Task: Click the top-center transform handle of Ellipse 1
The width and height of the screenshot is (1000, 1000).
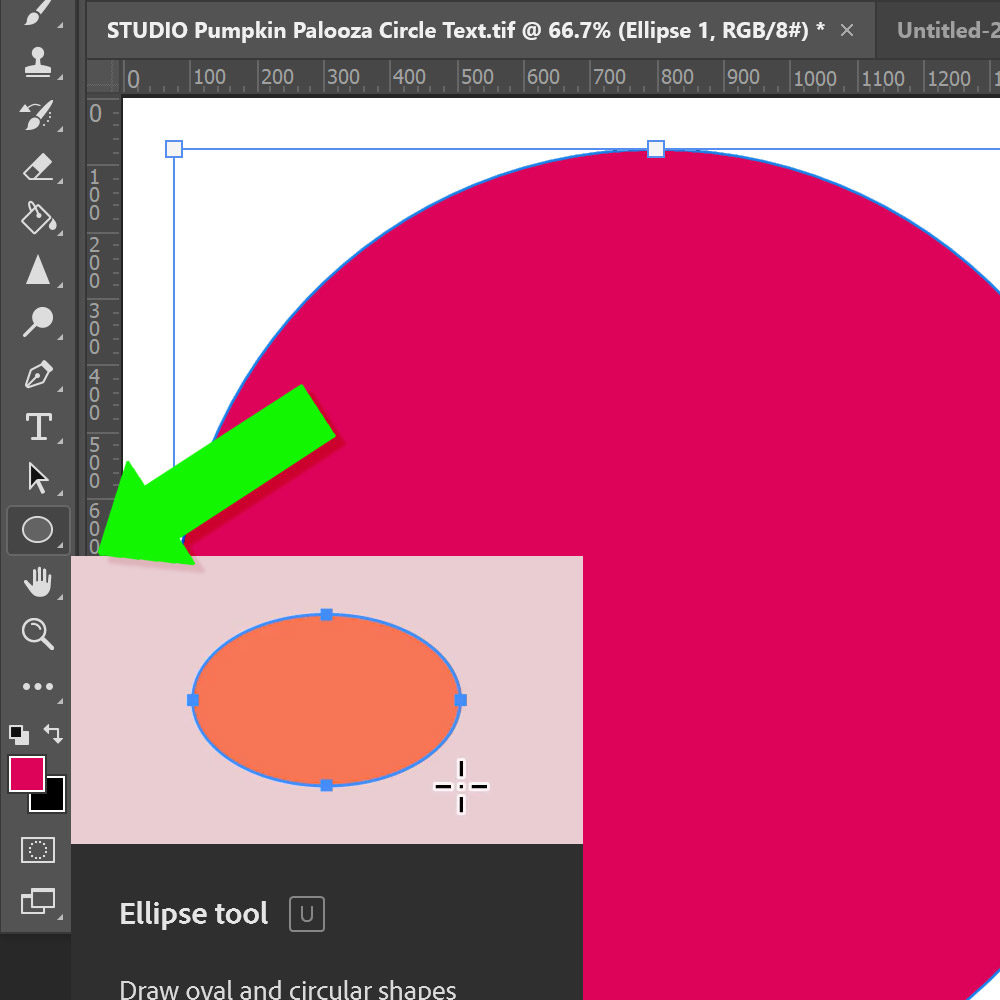Action: pyautogui.click(x=656, y=149)
